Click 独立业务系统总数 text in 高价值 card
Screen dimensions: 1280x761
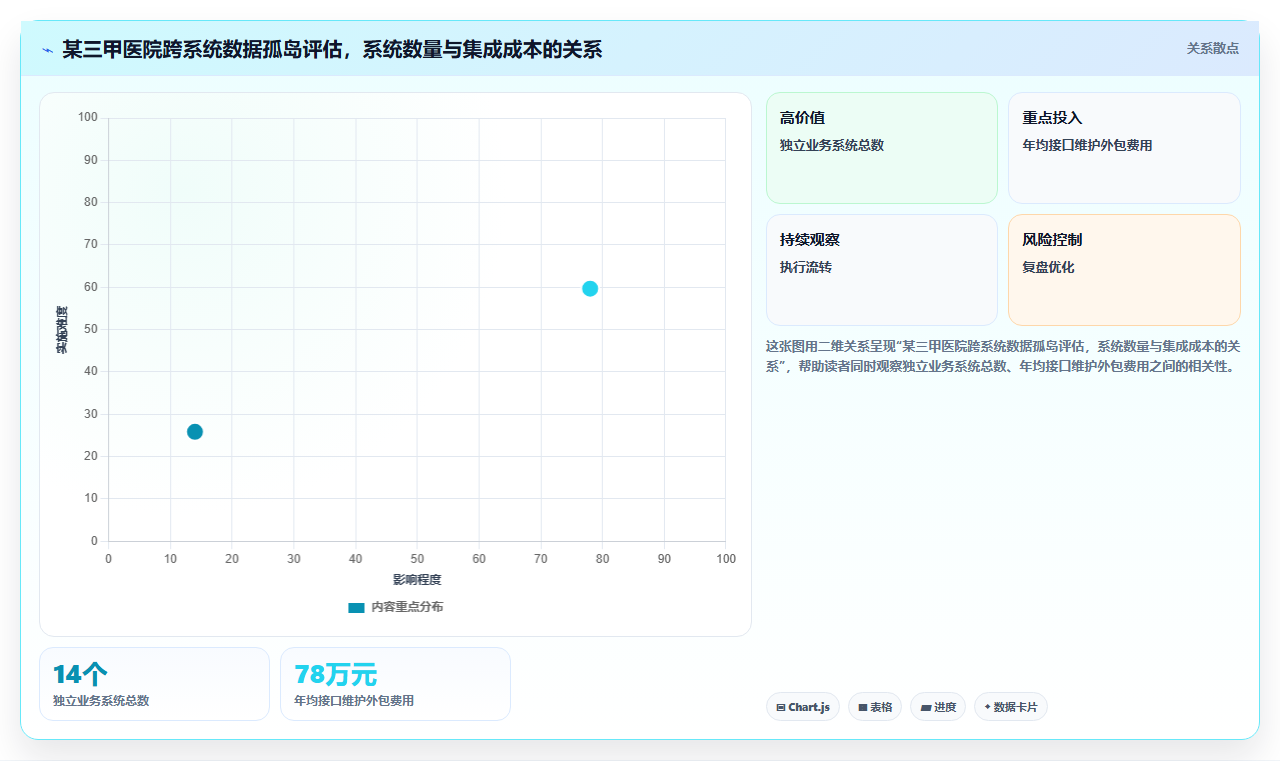(x=832, y=146)
